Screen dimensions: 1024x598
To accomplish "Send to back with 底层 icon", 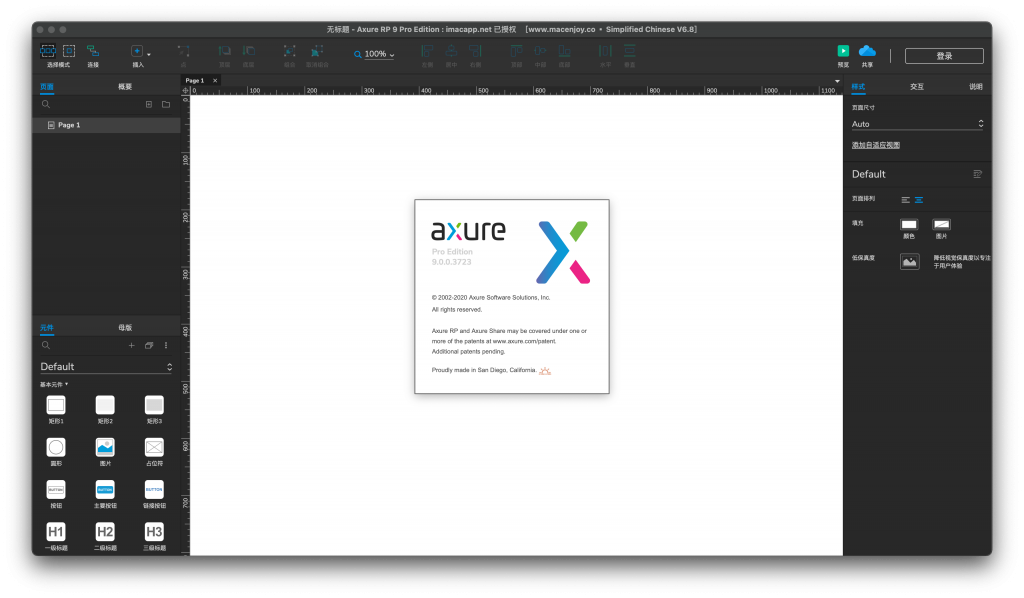I will tap(249, 51).
